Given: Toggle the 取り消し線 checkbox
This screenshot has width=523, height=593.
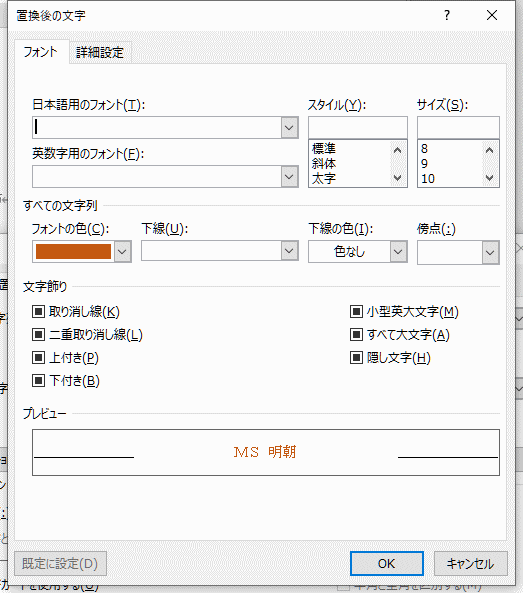Looking at the screenshot, I should tap(38, 312).
